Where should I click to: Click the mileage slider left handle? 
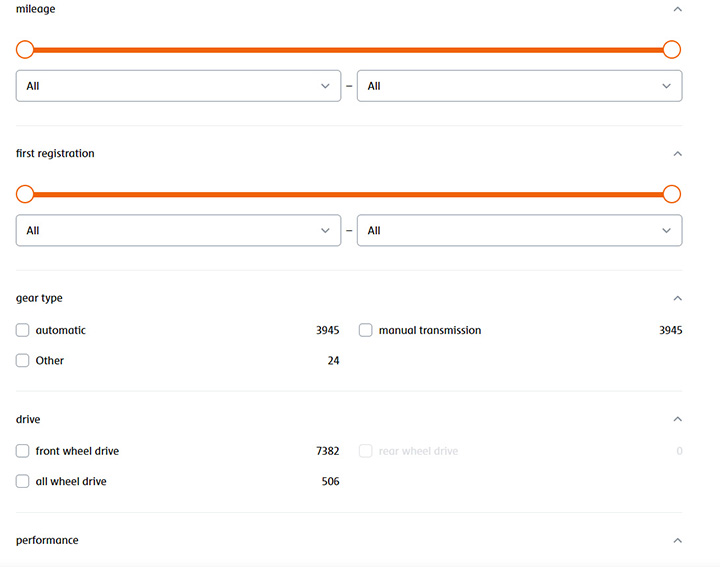pyautogui.click(x=25, y=50)
